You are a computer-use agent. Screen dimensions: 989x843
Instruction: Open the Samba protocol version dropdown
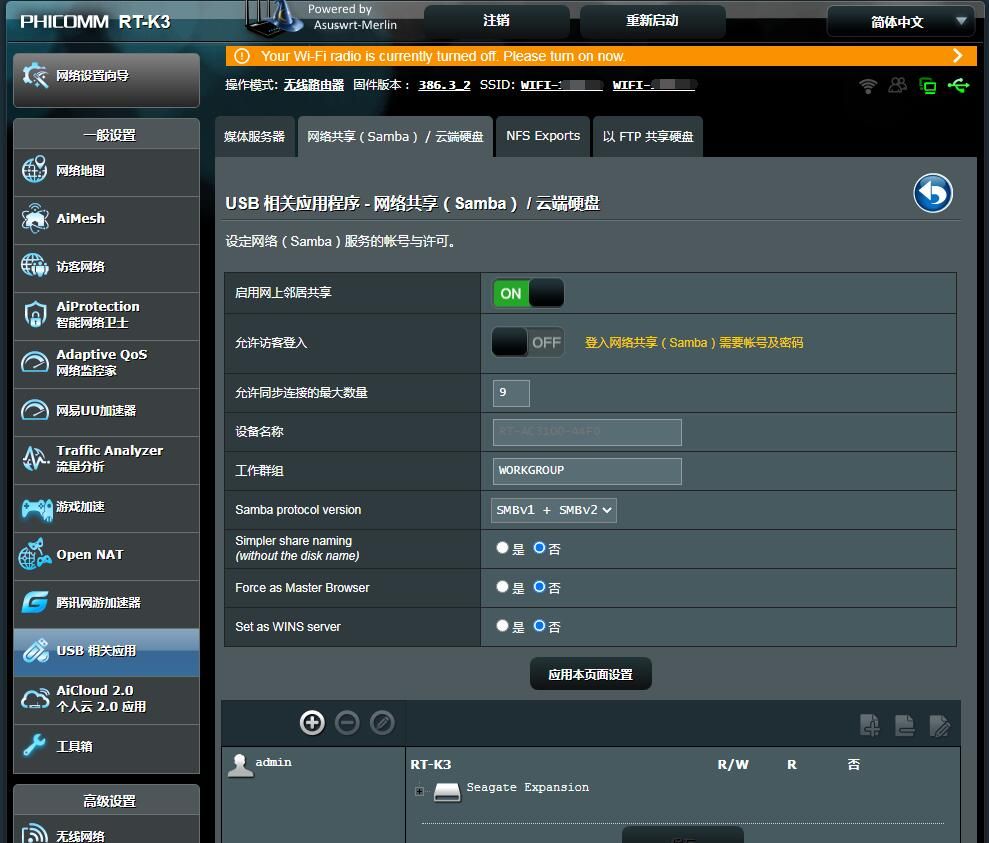coord(554,510)
